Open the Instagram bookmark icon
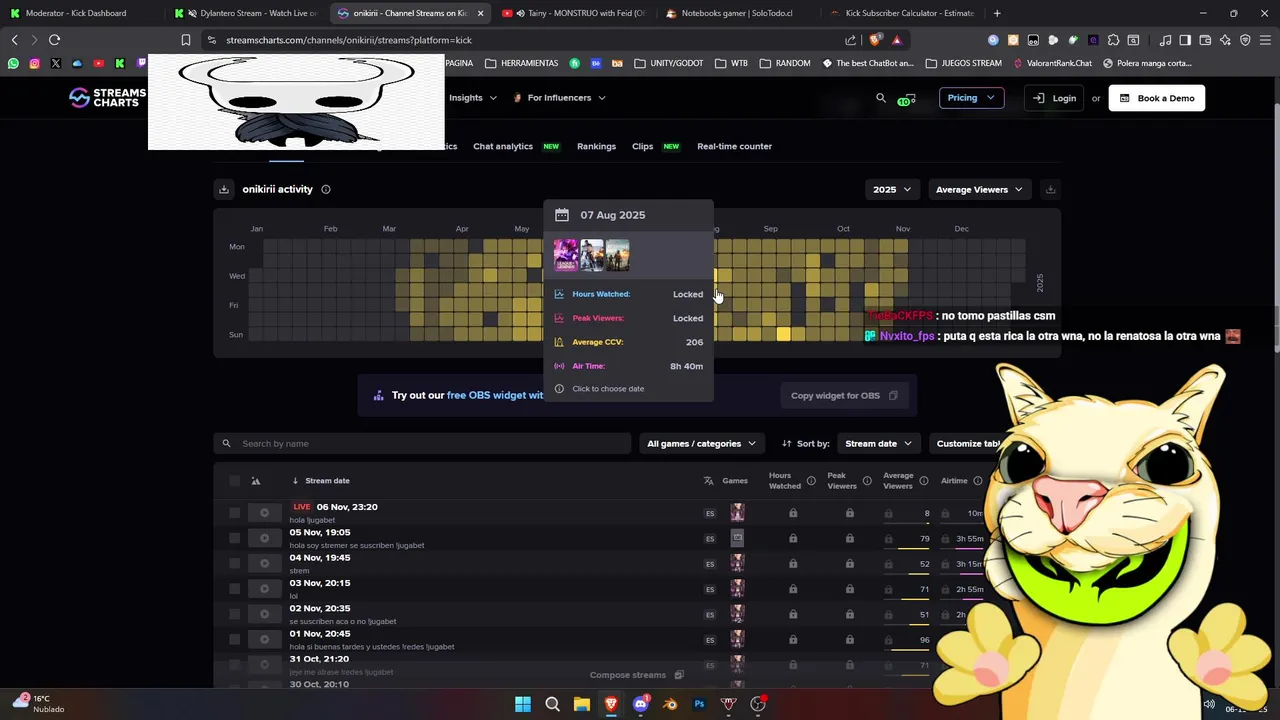This screenshot has height=720, width=1280. coord(34,63)
